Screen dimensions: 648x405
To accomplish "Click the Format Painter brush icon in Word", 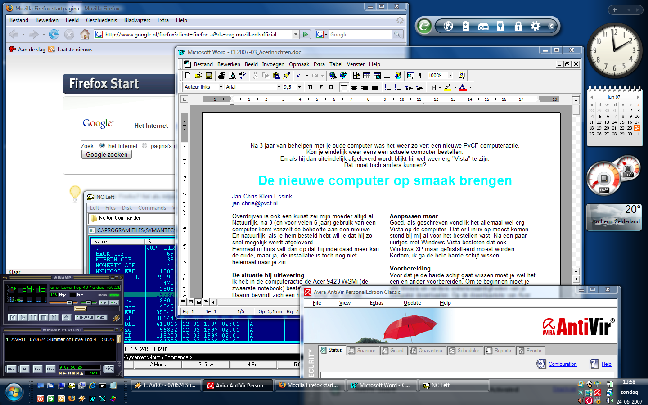I will tap(287, 76).
